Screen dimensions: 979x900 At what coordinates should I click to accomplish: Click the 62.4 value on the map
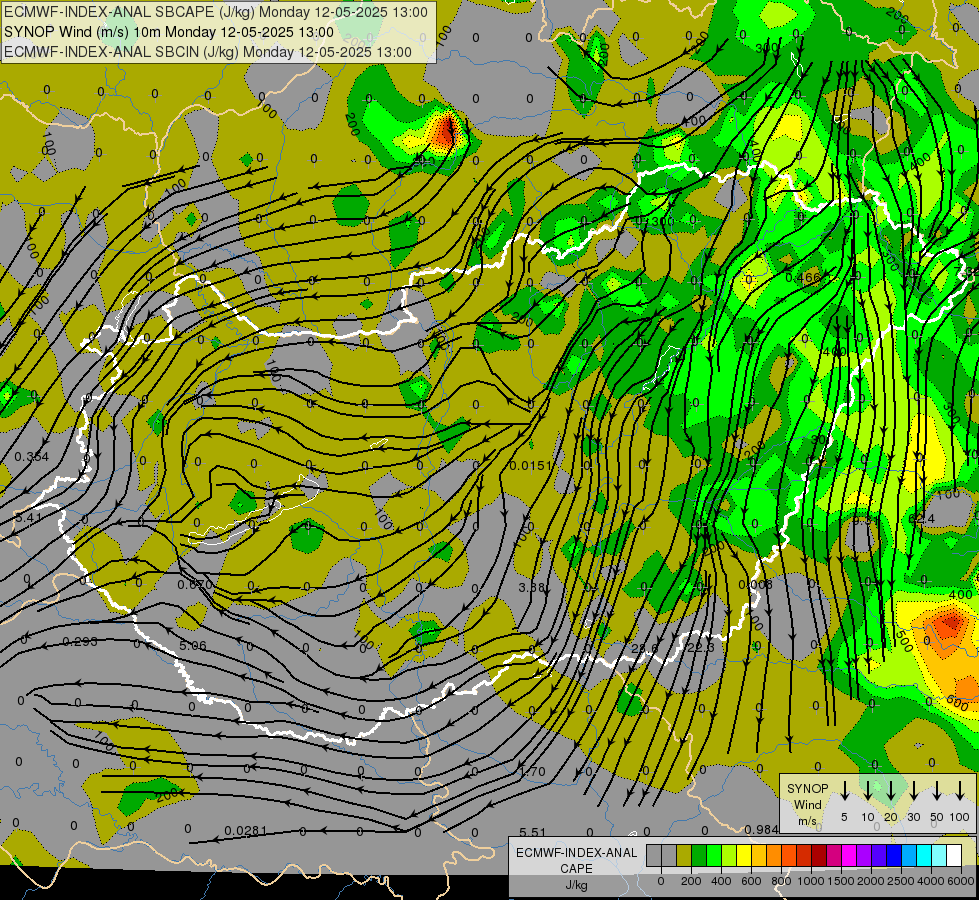[x=922, y=519]
